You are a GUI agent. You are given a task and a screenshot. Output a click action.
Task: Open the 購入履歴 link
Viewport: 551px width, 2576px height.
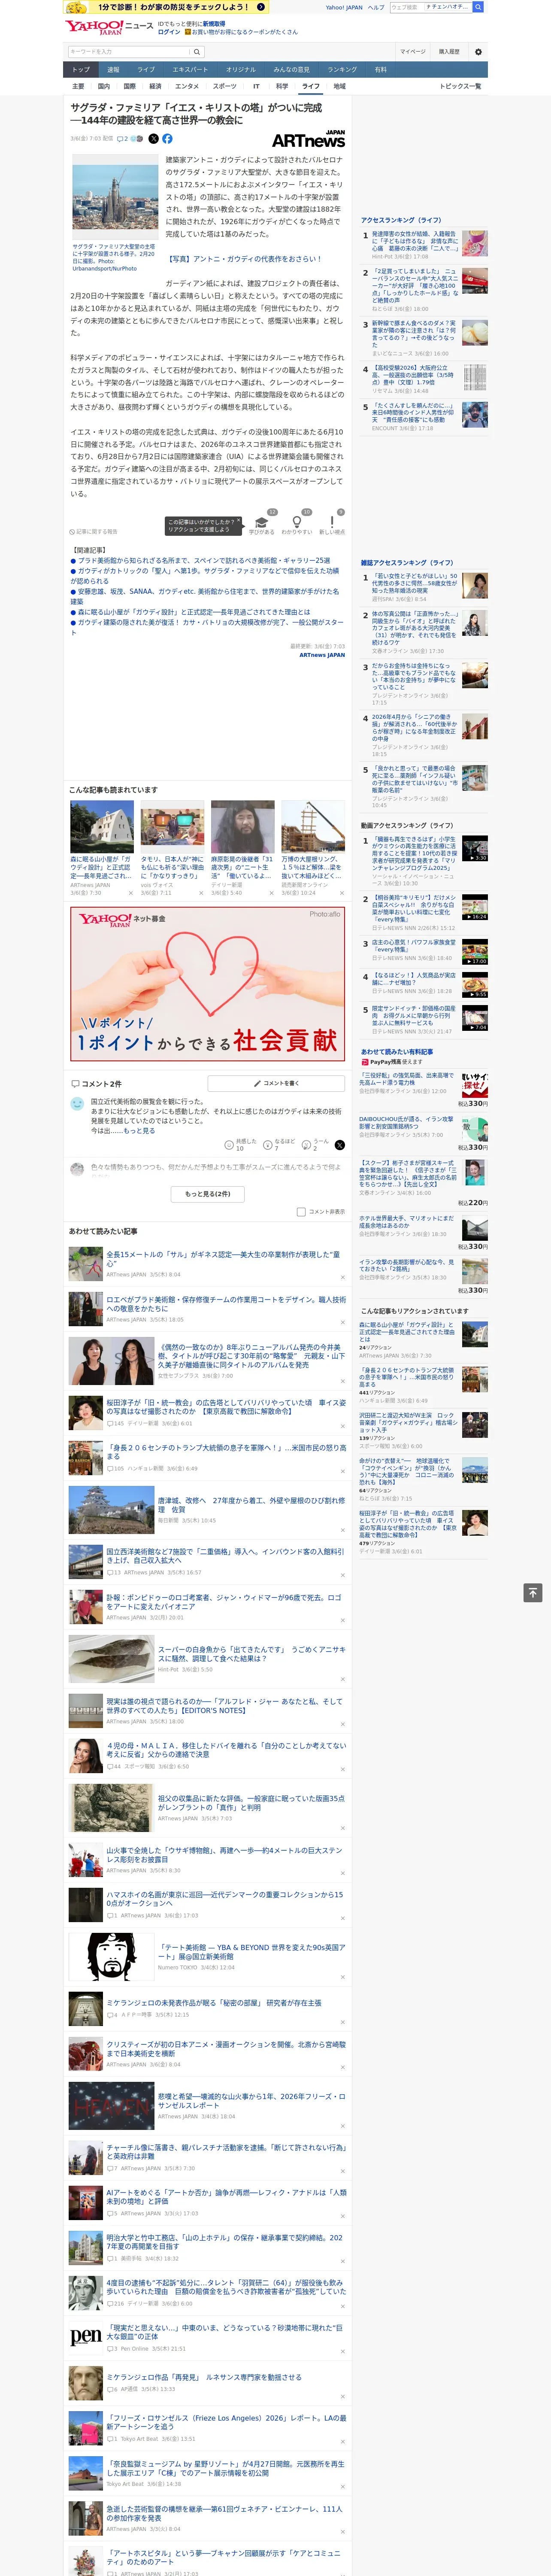point(449,52)
